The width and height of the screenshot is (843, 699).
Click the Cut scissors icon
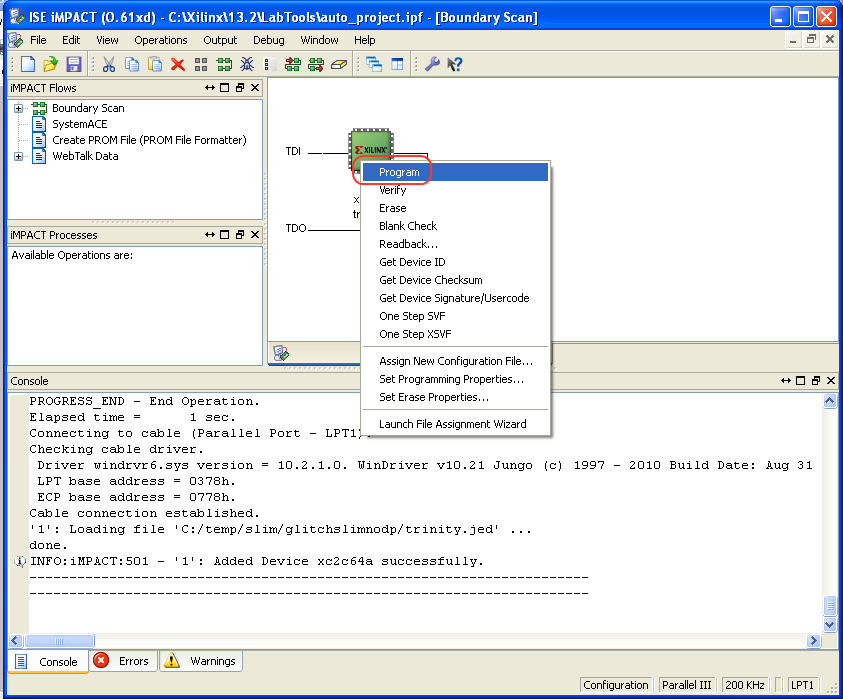(x=109, y=64)
